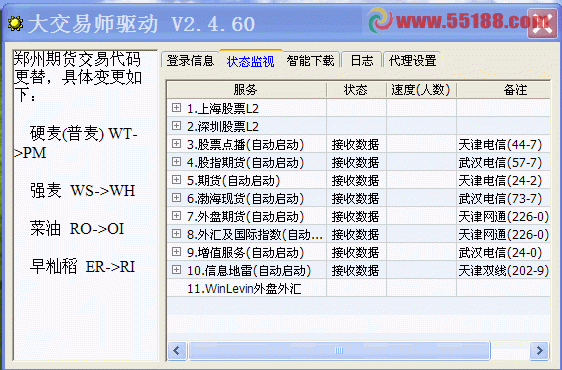Click the 强麦 WS->WH notice line
The height and width of the screenshot is (370, 562).
(x=82, y=190)
